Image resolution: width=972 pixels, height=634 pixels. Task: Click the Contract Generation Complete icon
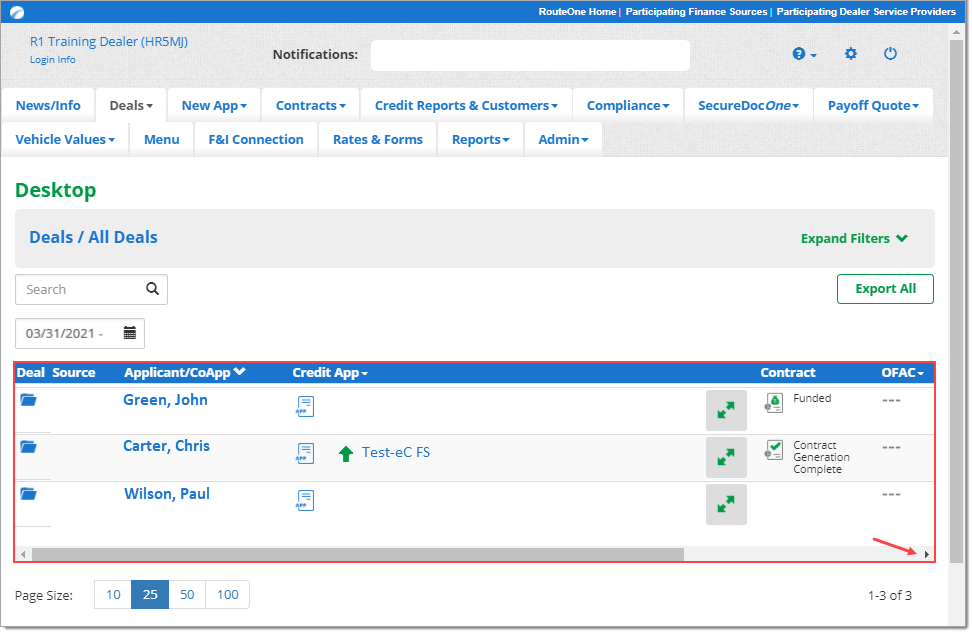point(774,450)
